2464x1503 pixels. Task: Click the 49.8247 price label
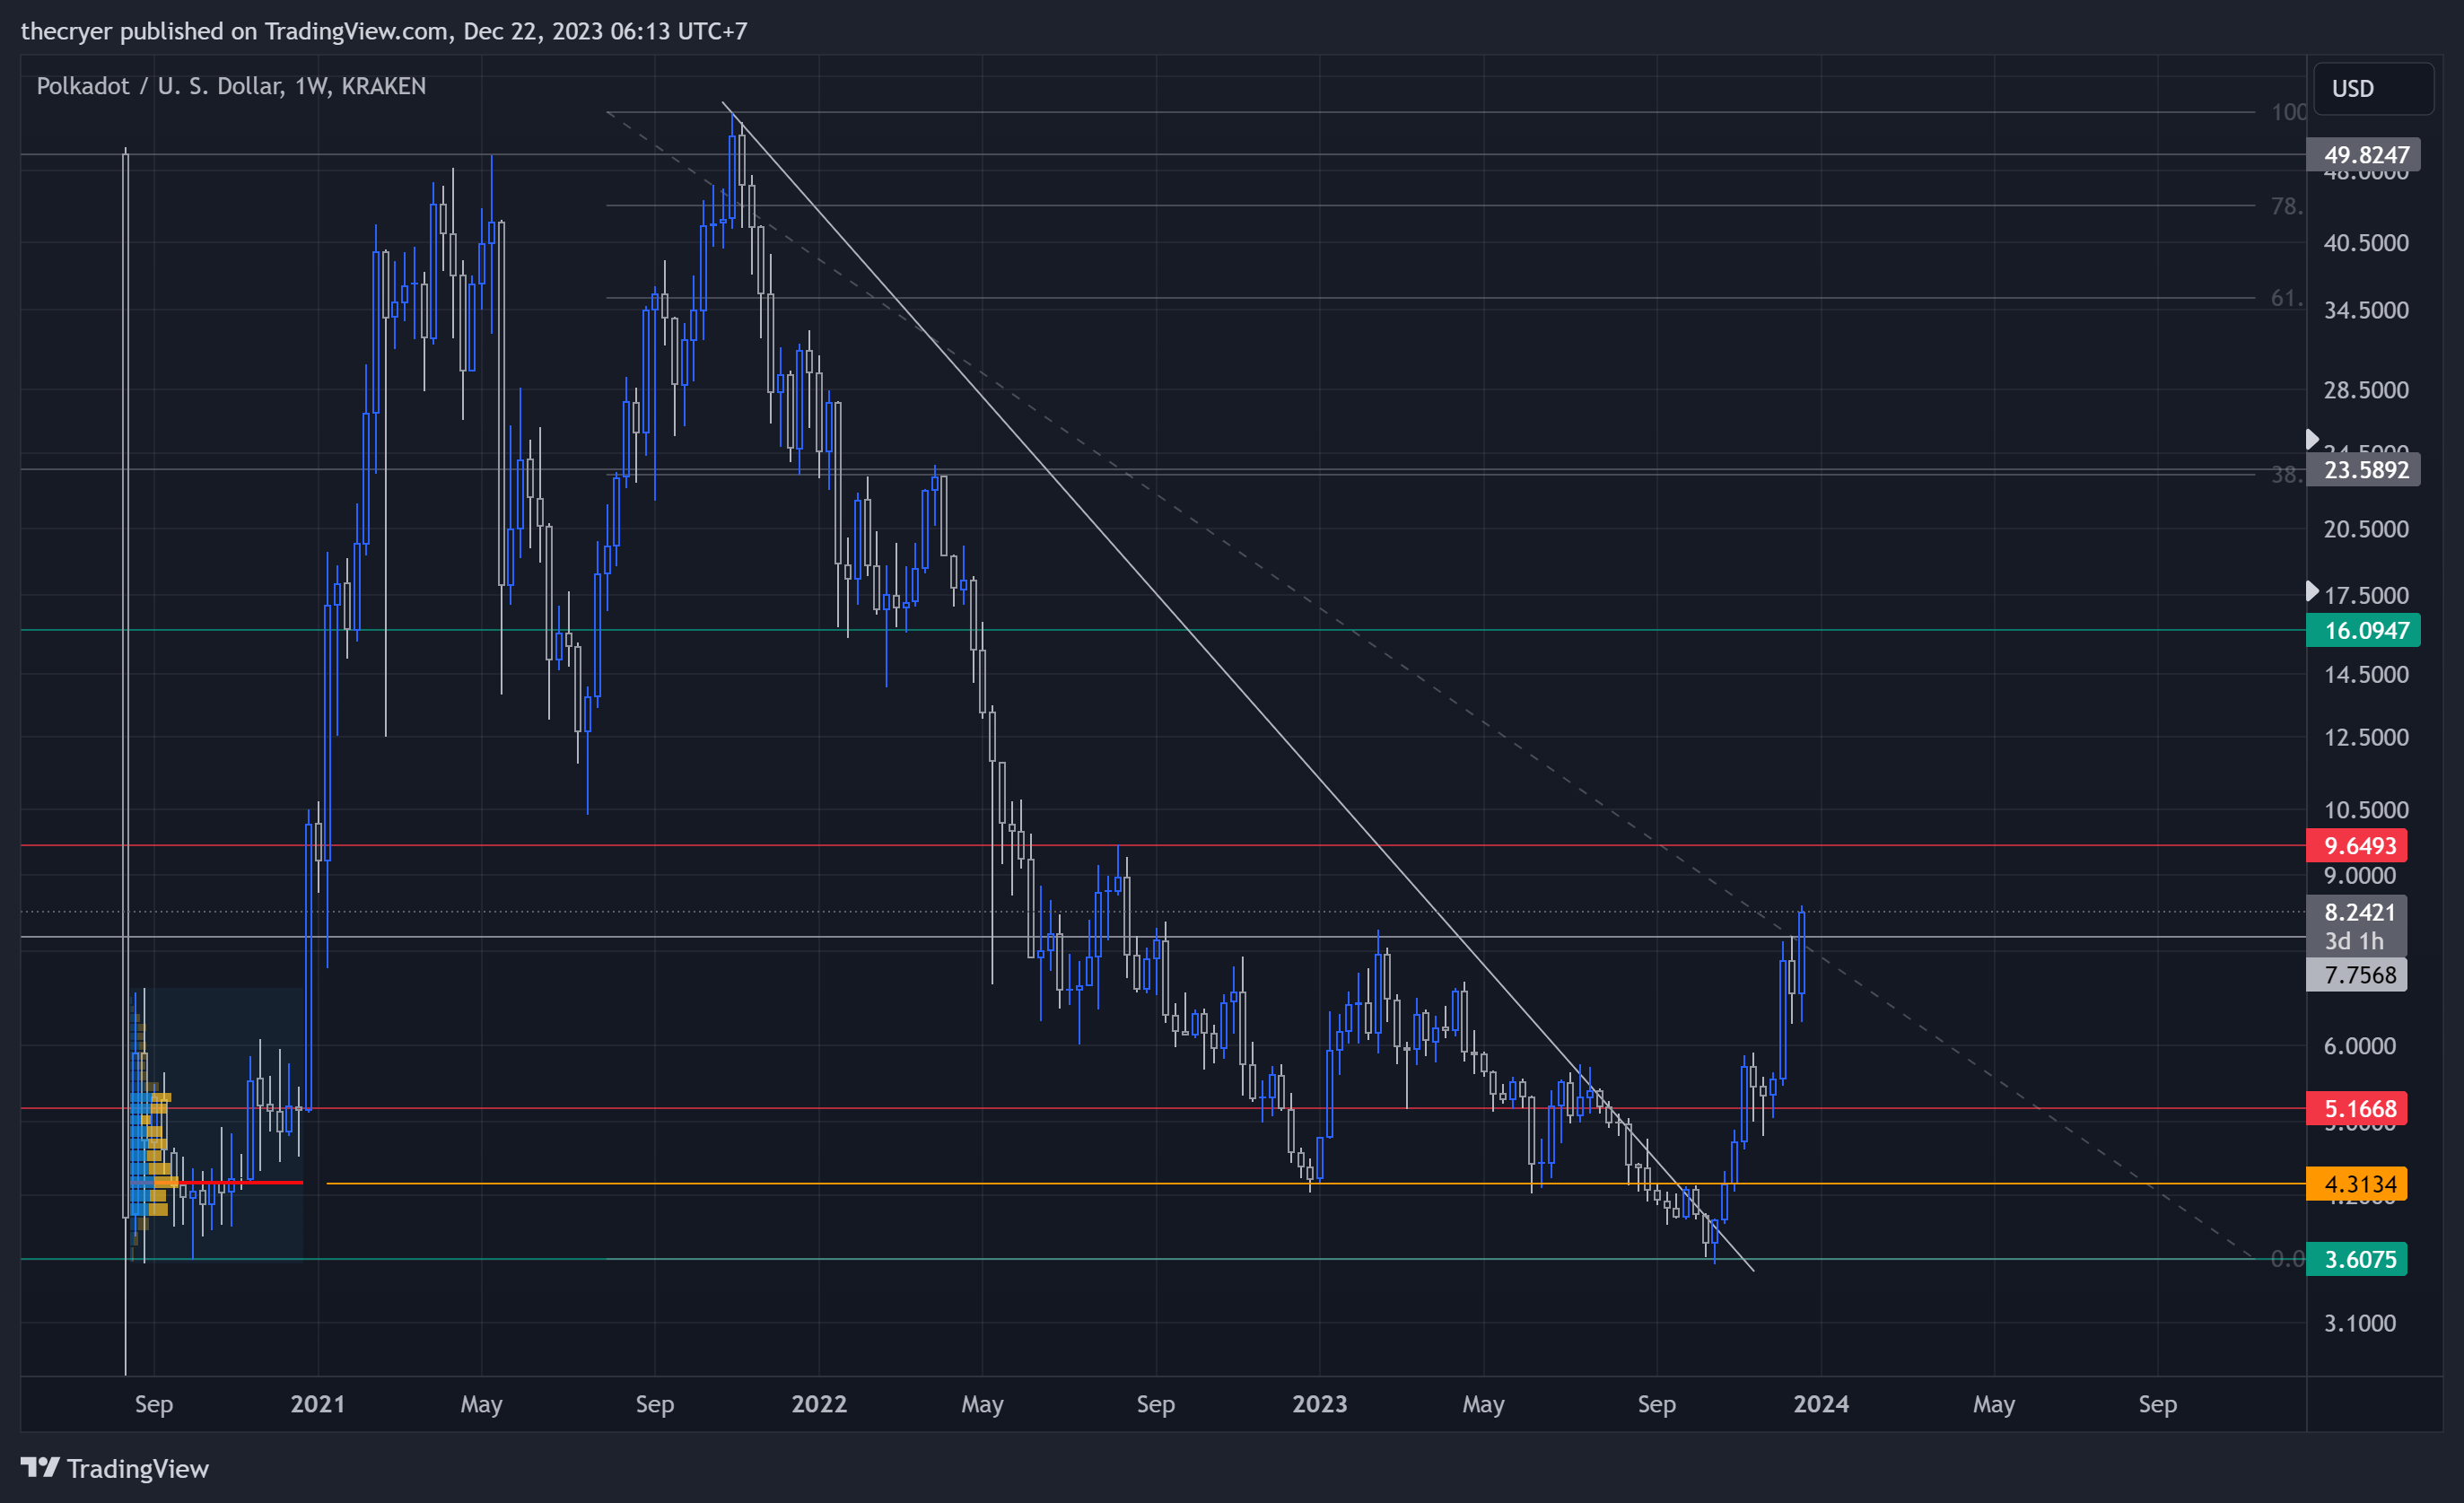[x=2363, y=154]
